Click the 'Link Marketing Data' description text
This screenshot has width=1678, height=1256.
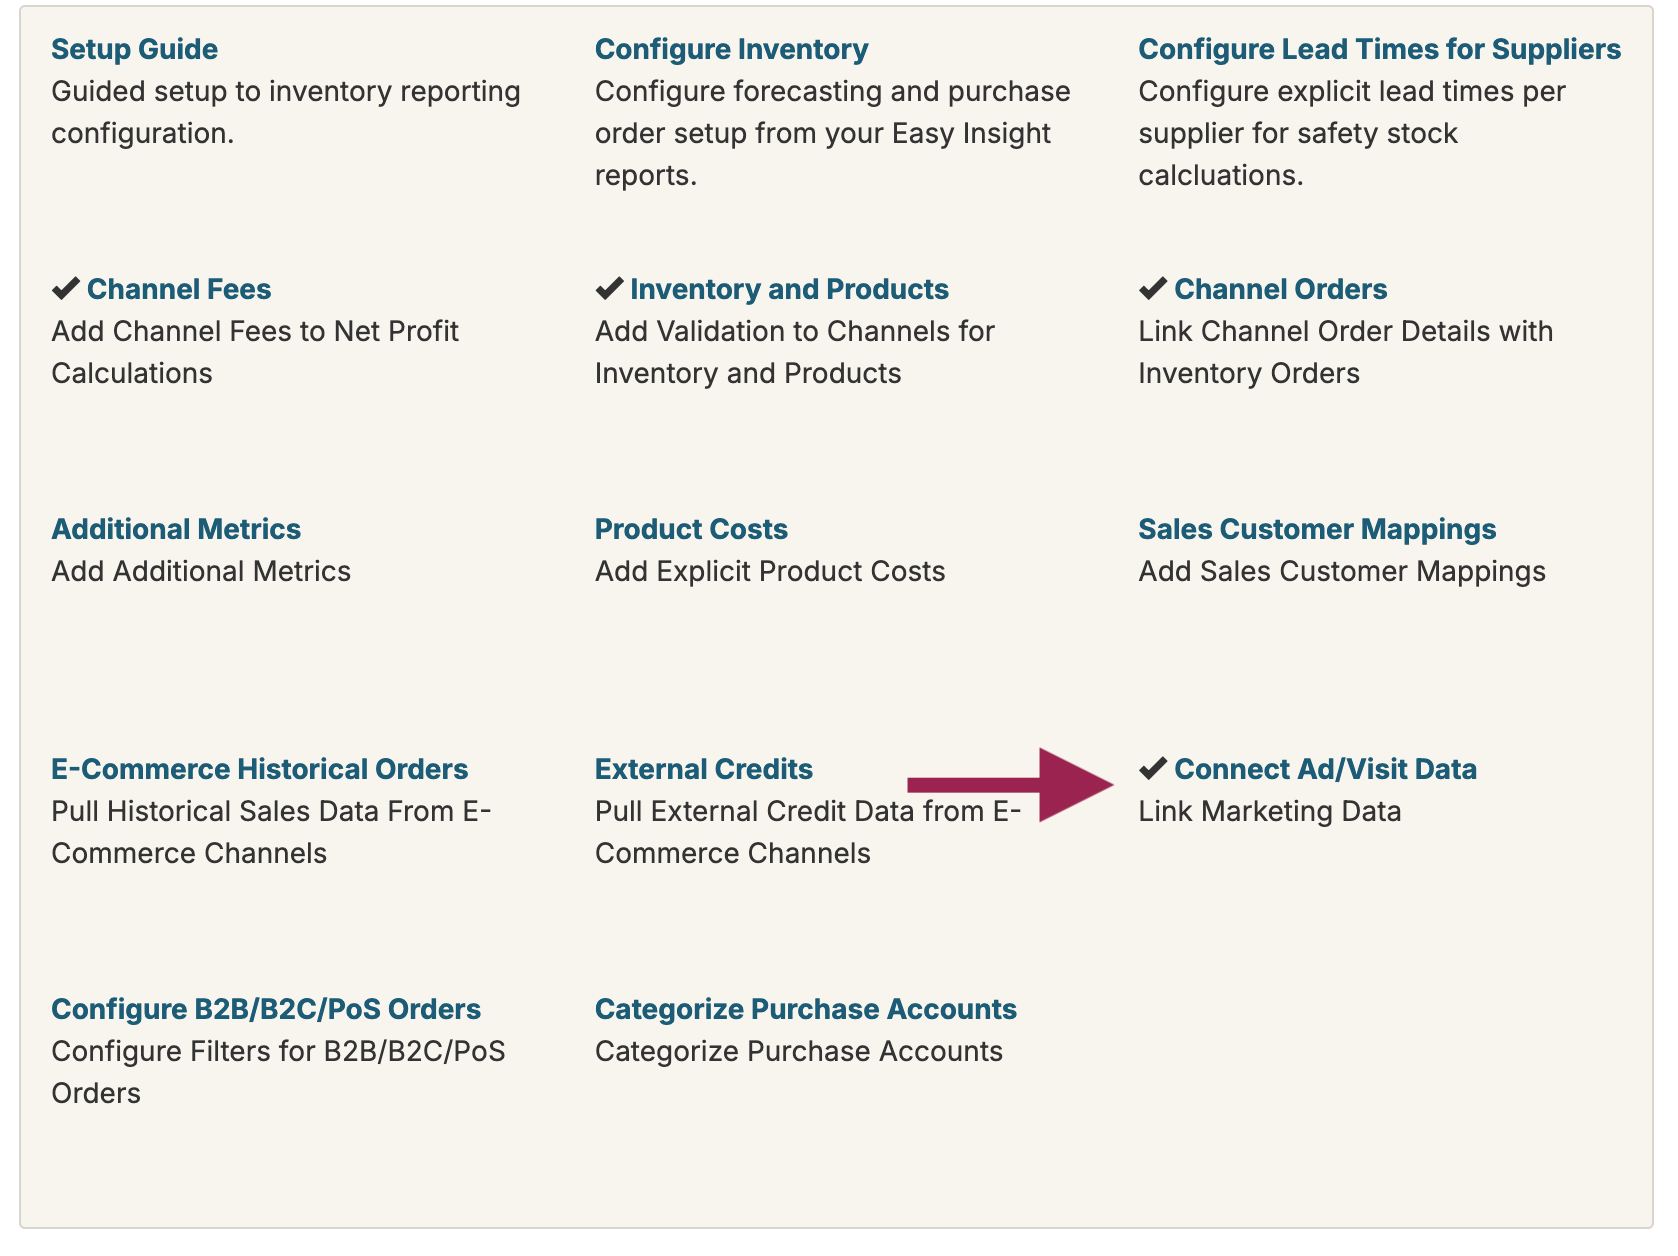1269,811
